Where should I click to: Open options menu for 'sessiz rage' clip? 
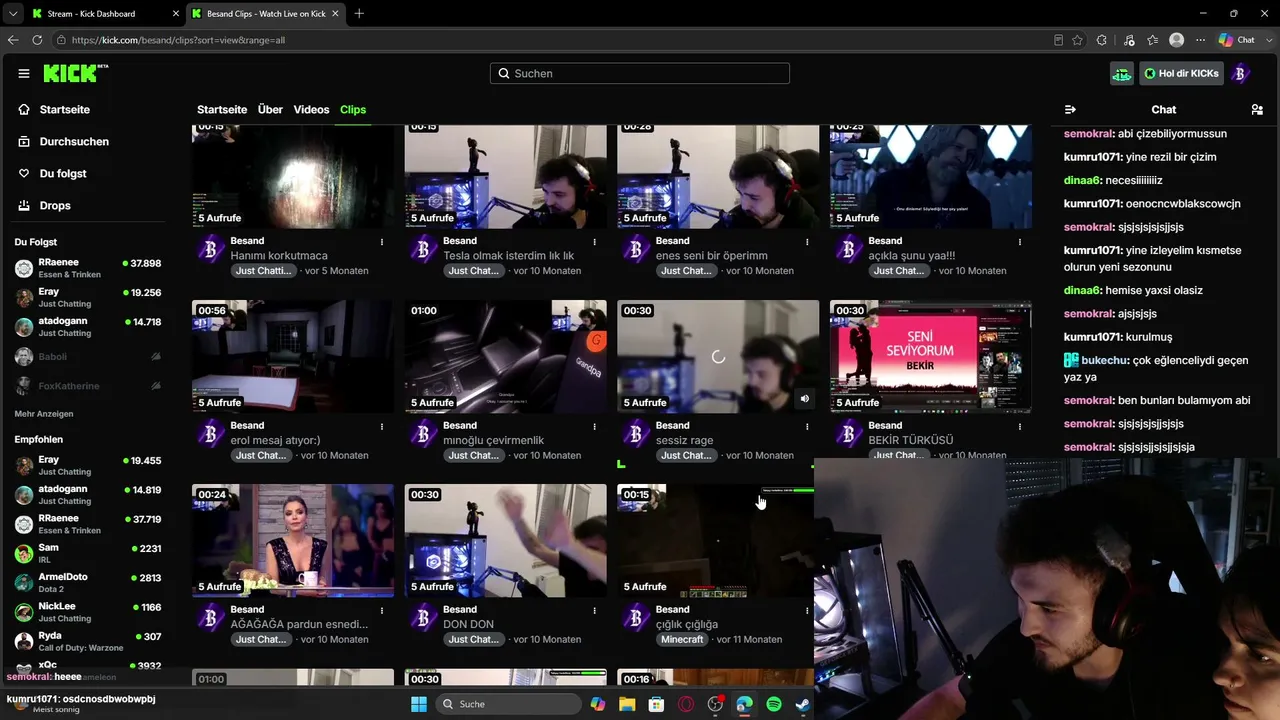coord(807,426)
